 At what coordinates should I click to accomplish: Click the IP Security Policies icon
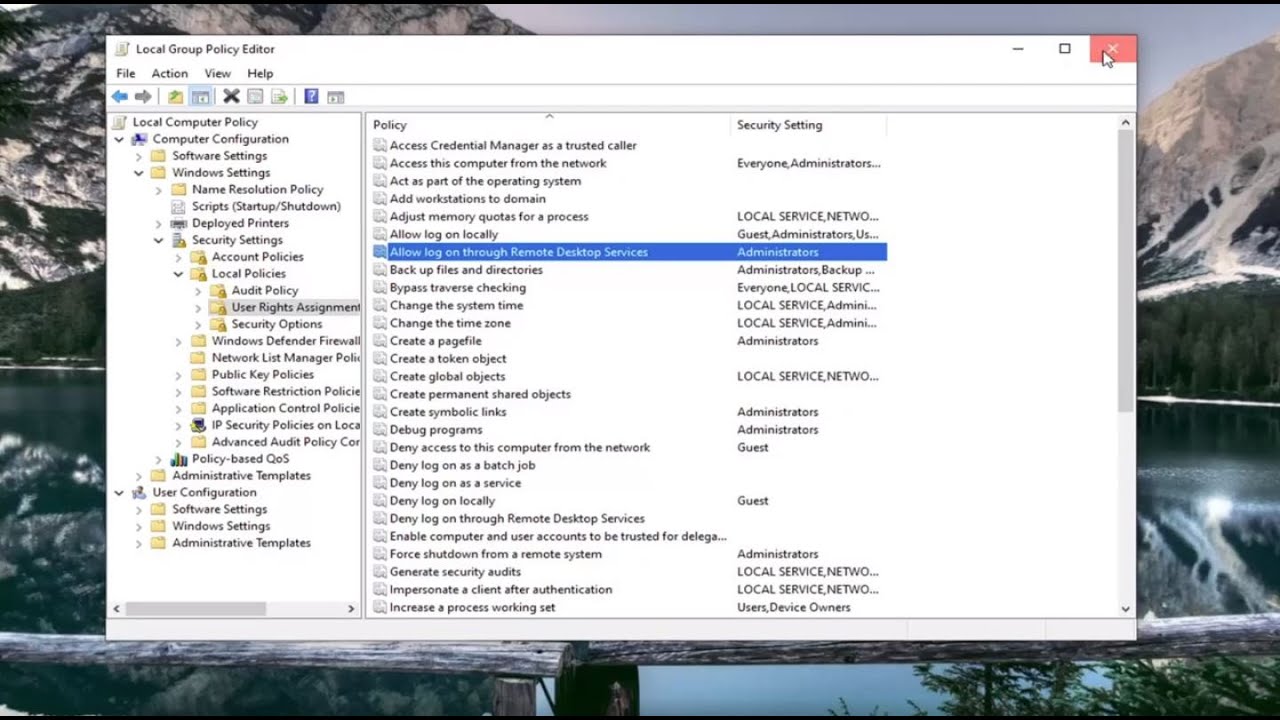(199, 425)
